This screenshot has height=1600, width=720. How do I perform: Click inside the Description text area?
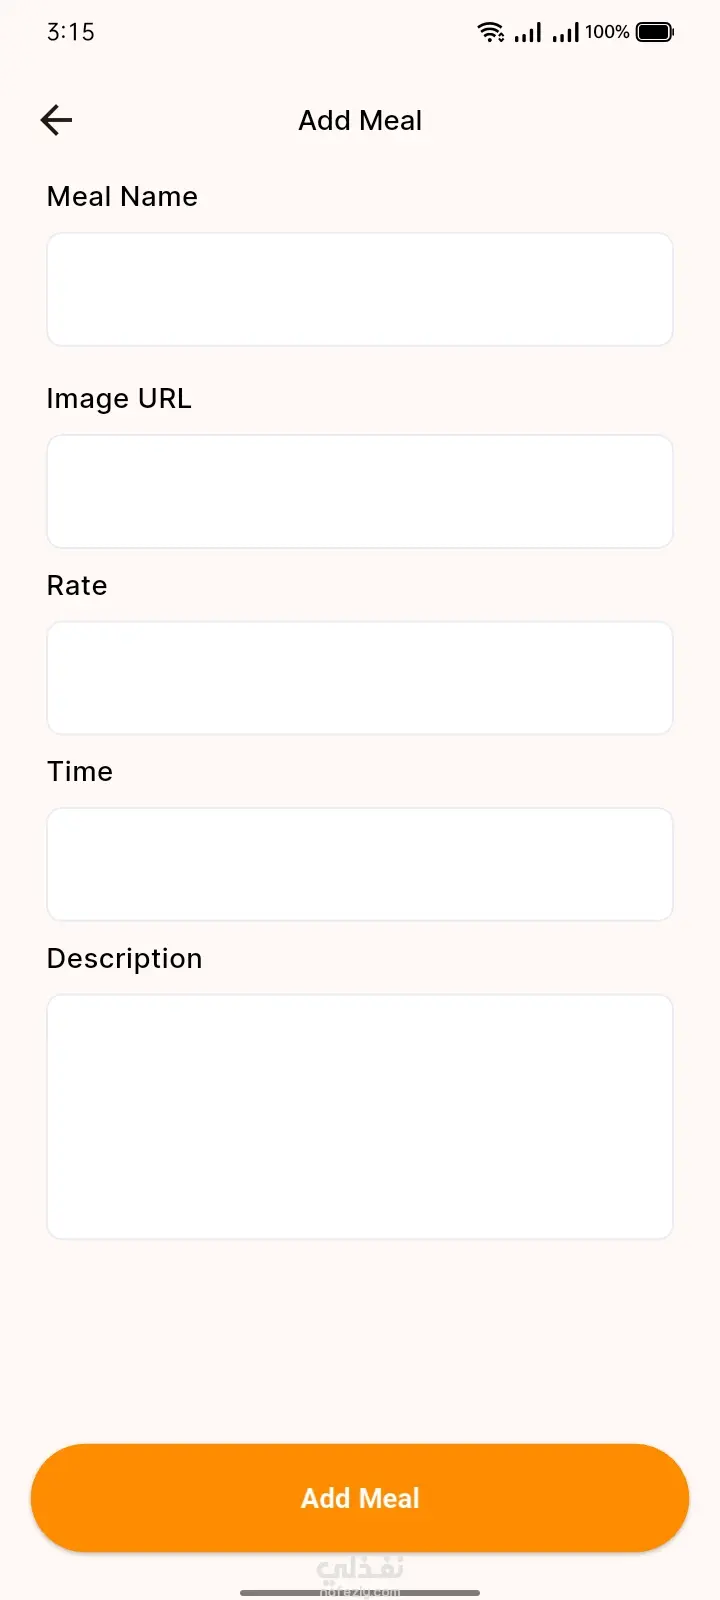pyautogui.click(x=360, y=1116)
